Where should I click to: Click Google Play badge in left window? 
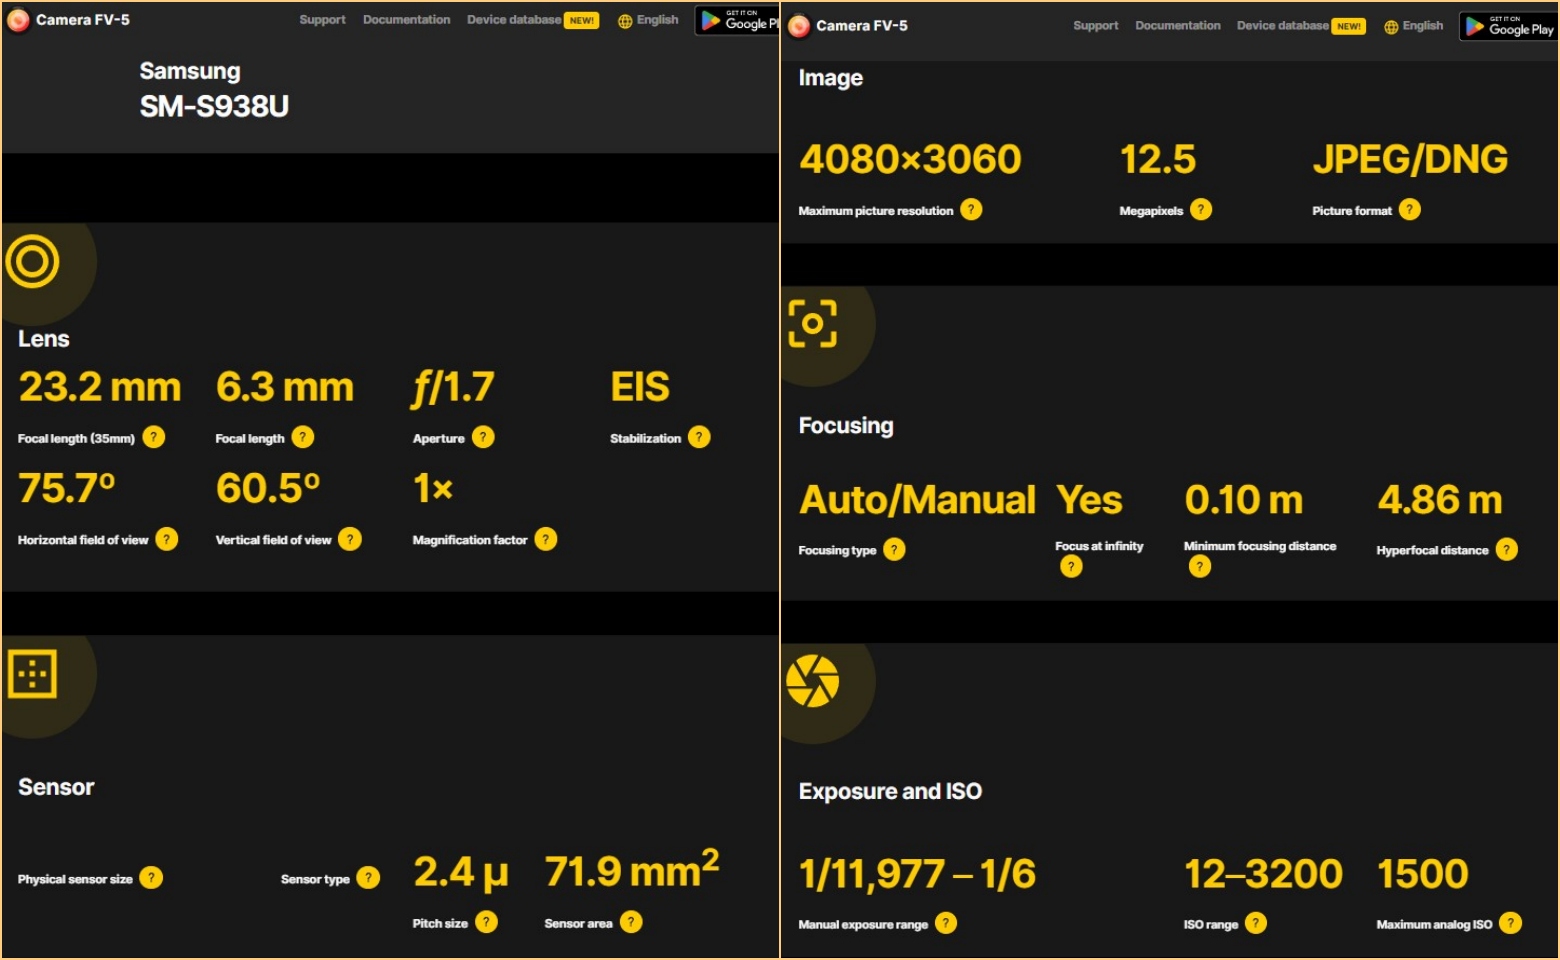point(737,20)
